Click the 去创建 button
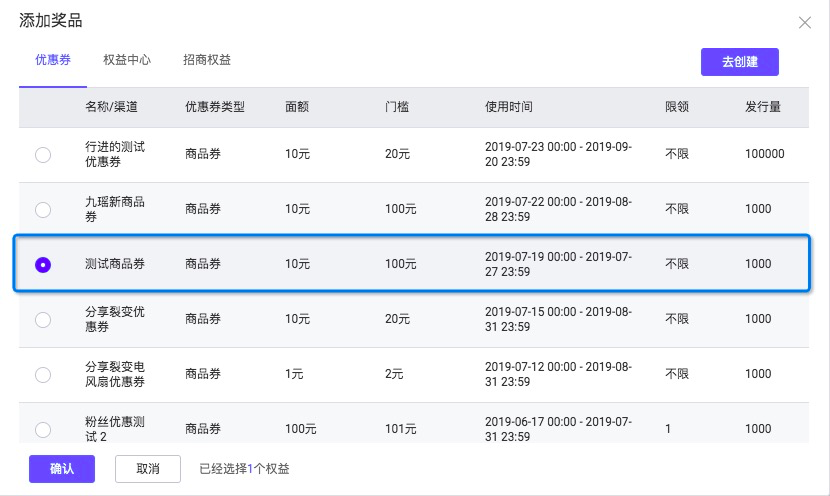Image resolution: width=830 pixels, height=496 pixels. click(739, 62)
